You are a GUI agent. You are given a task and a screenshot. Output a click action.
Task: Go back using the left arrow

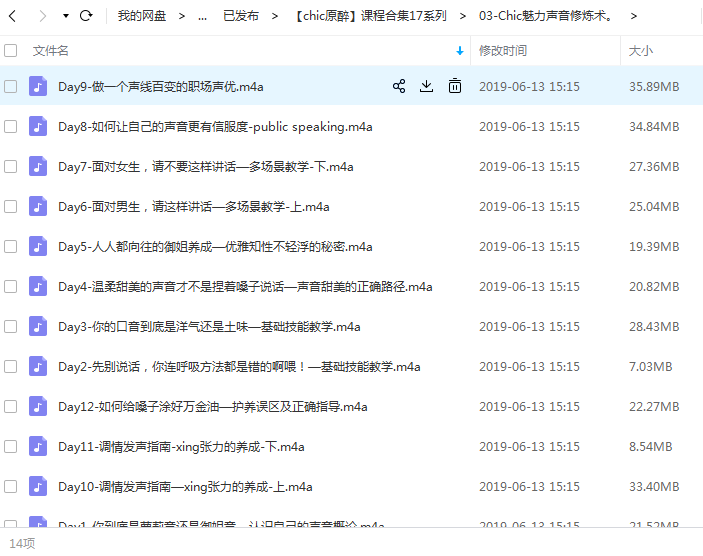click(14, 16)
